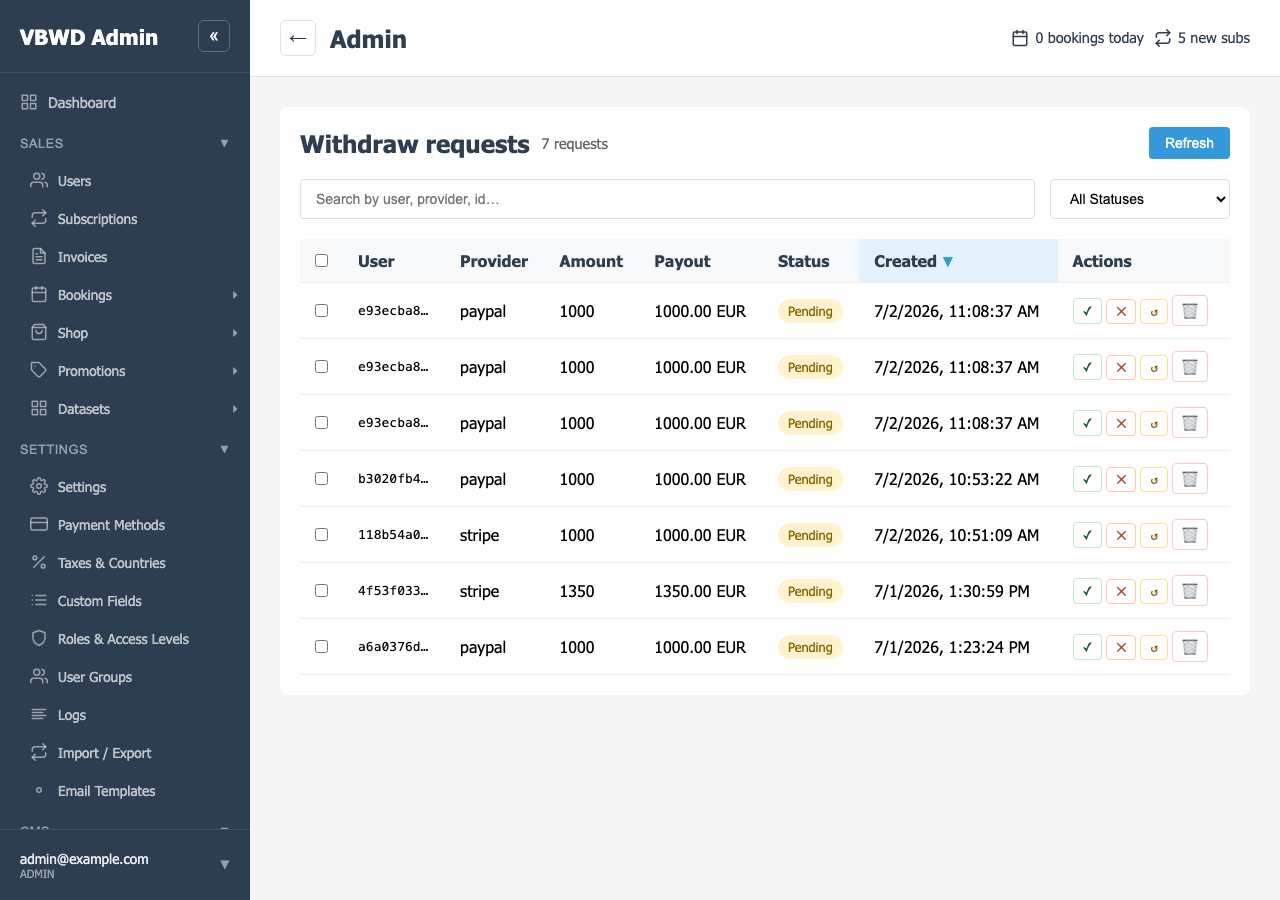Click the search by user, provider, id field
Viewport: 1280px width, 900px height.
click(x=667, y=199)
